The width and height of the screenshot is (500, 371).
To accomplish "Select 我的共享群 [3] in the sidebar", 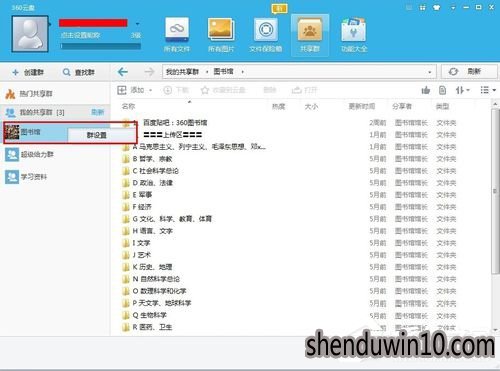I will (x=42, y=112).
